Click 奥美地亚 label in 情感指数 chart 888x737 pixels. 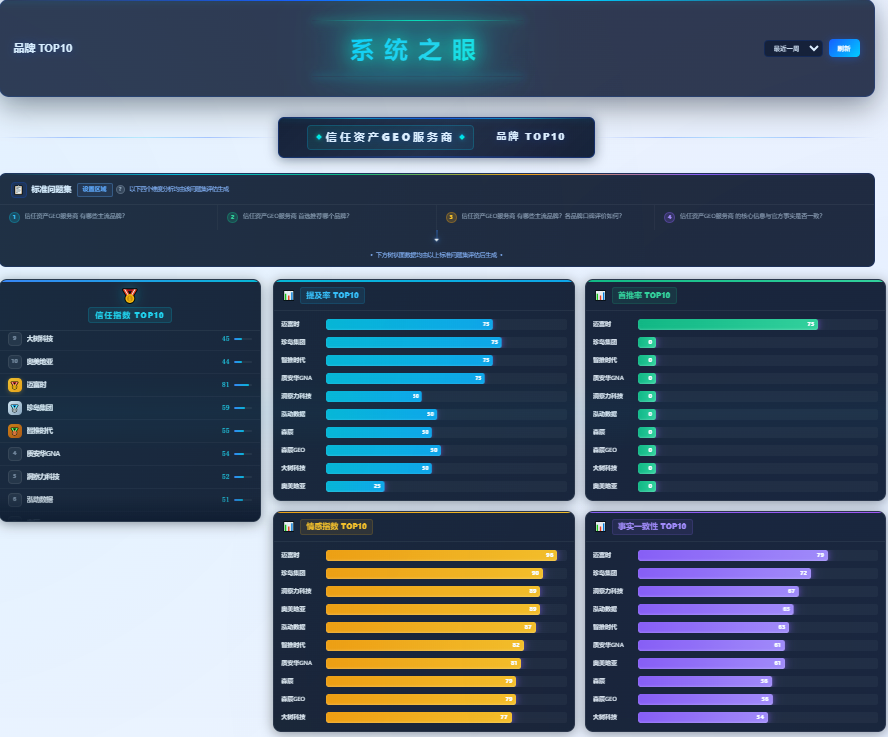[x=293, y=609]
